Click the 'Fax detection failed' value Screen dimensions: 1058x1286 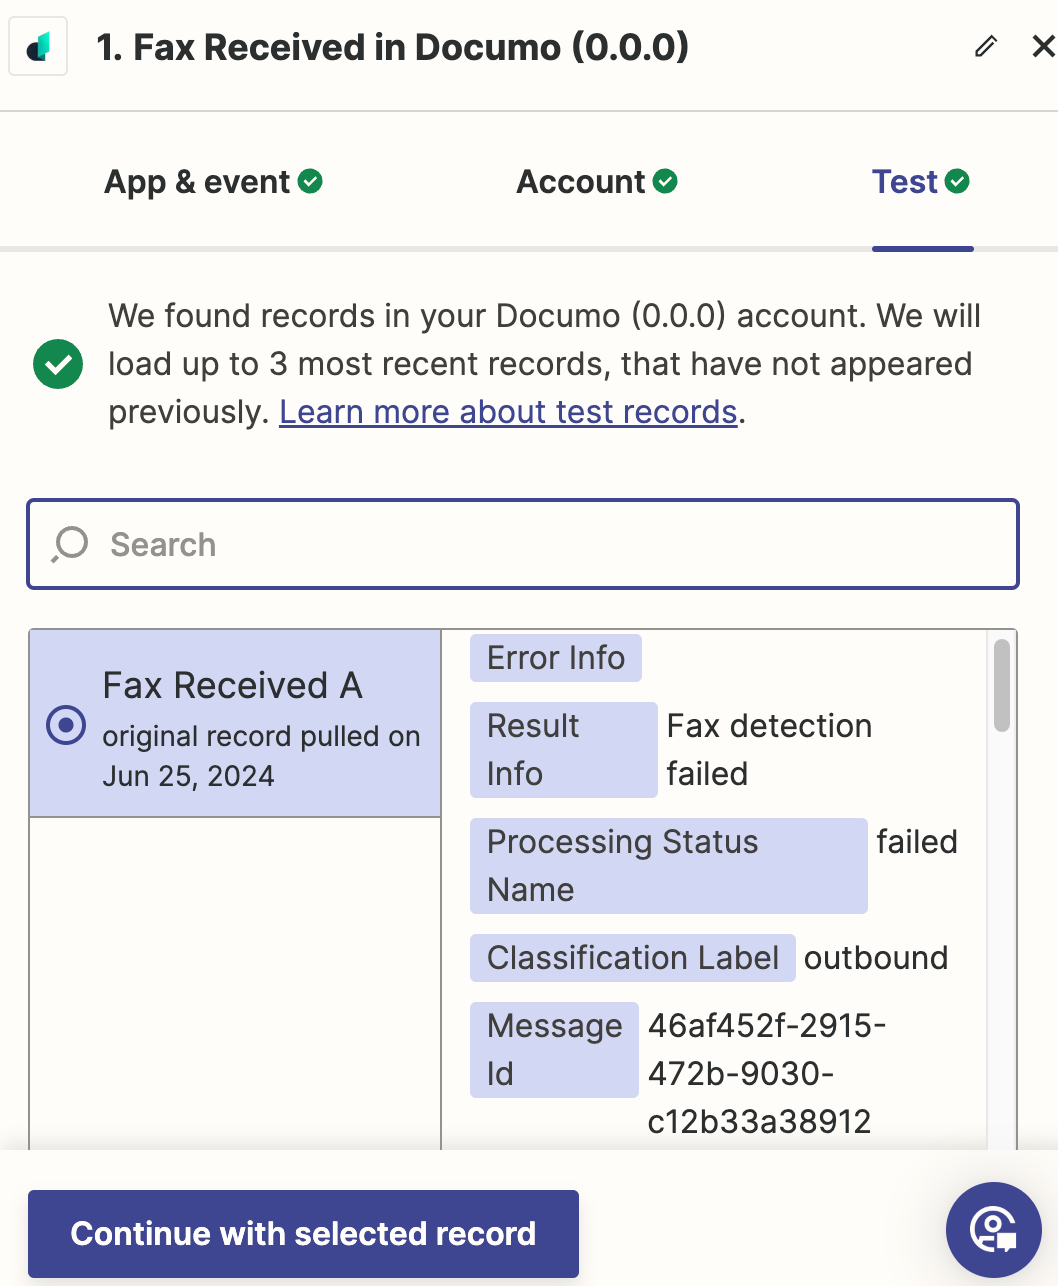[769, 750]
